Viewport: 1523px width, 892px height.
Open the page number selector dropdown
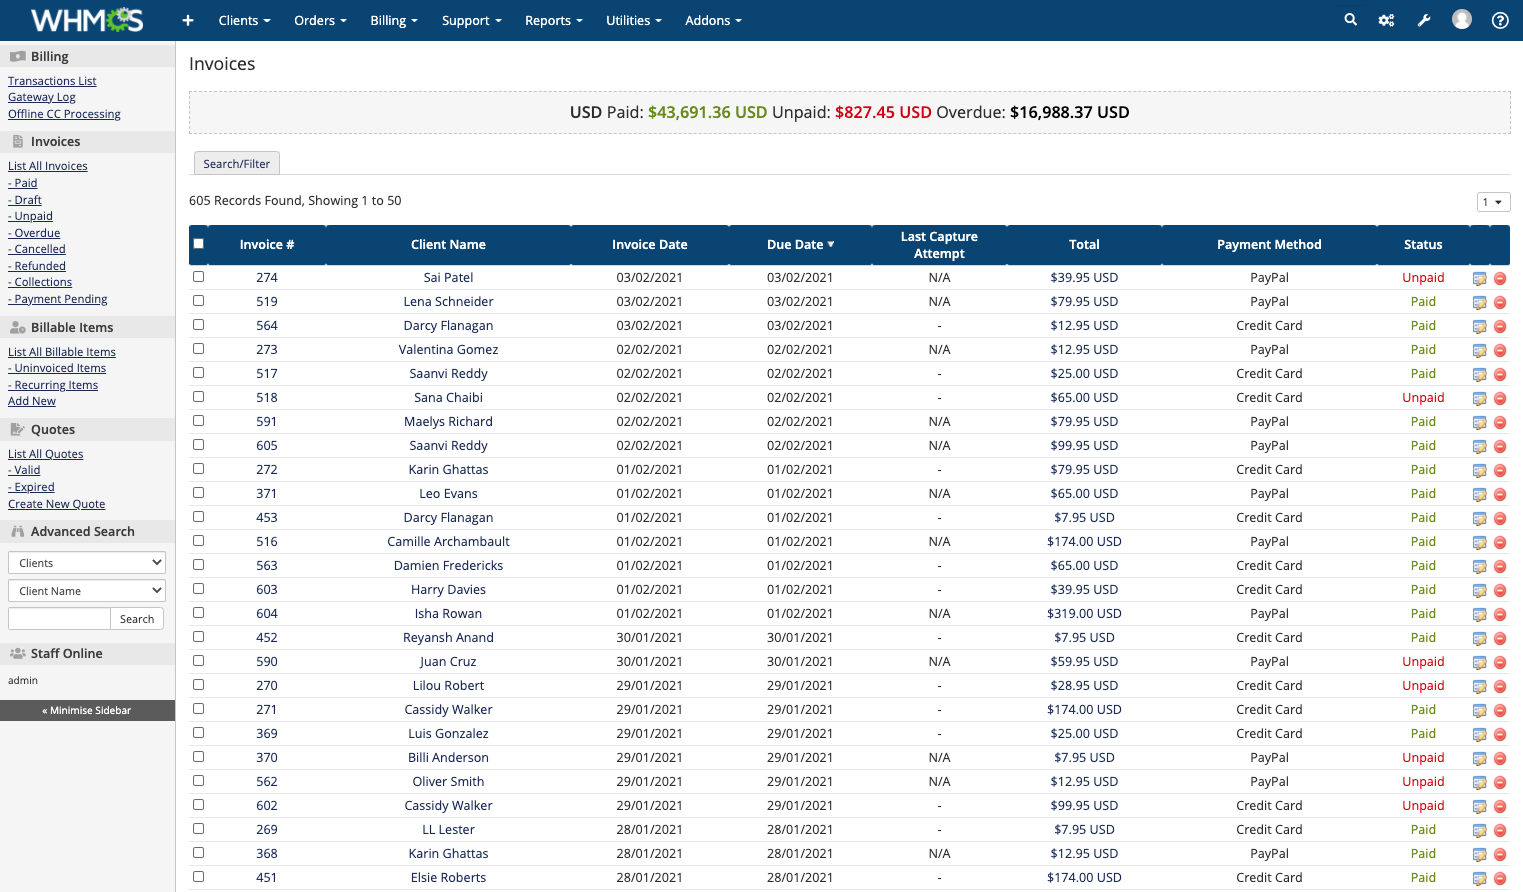click(x=1493, y=202)
